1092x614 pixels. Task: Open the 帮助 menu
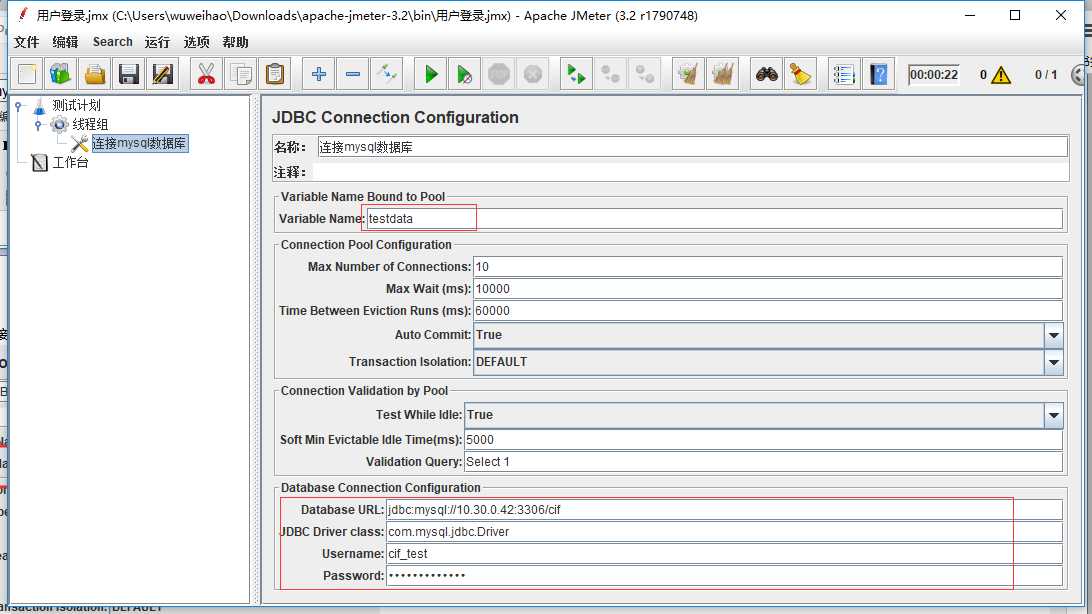pos(235,42)
